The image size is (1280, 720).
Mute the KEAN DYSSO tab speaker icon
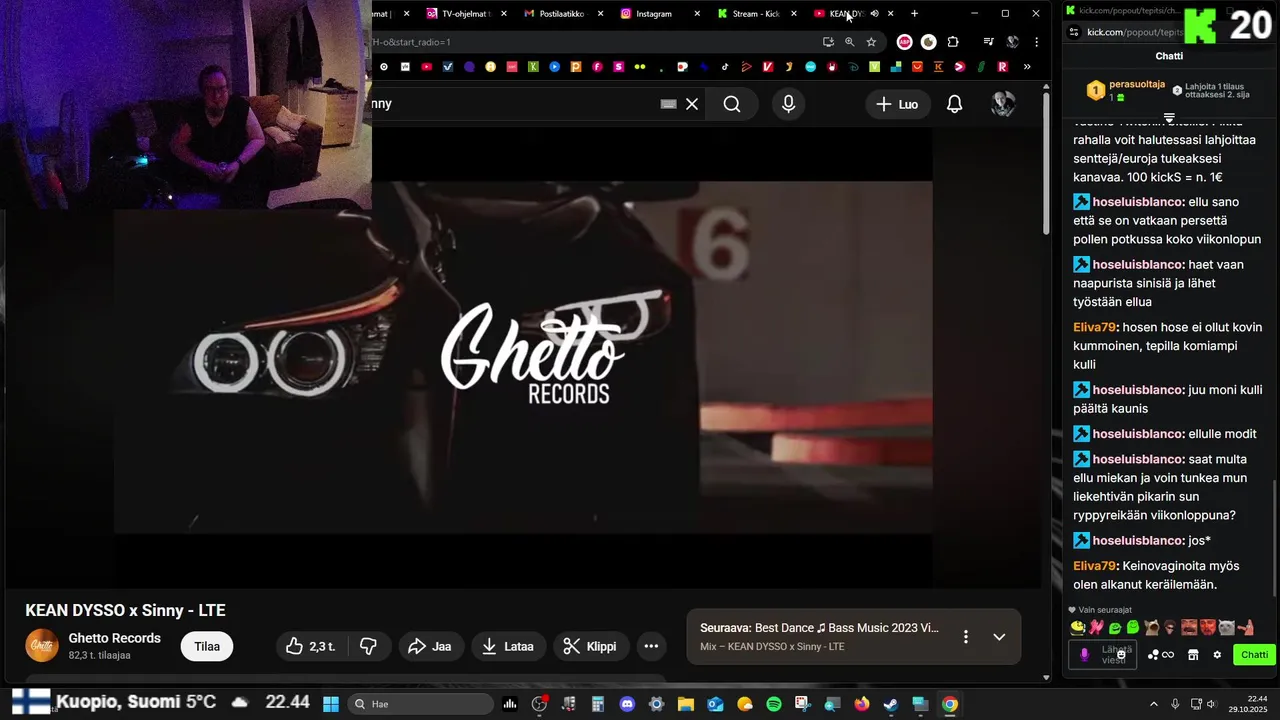coord(874,14)
